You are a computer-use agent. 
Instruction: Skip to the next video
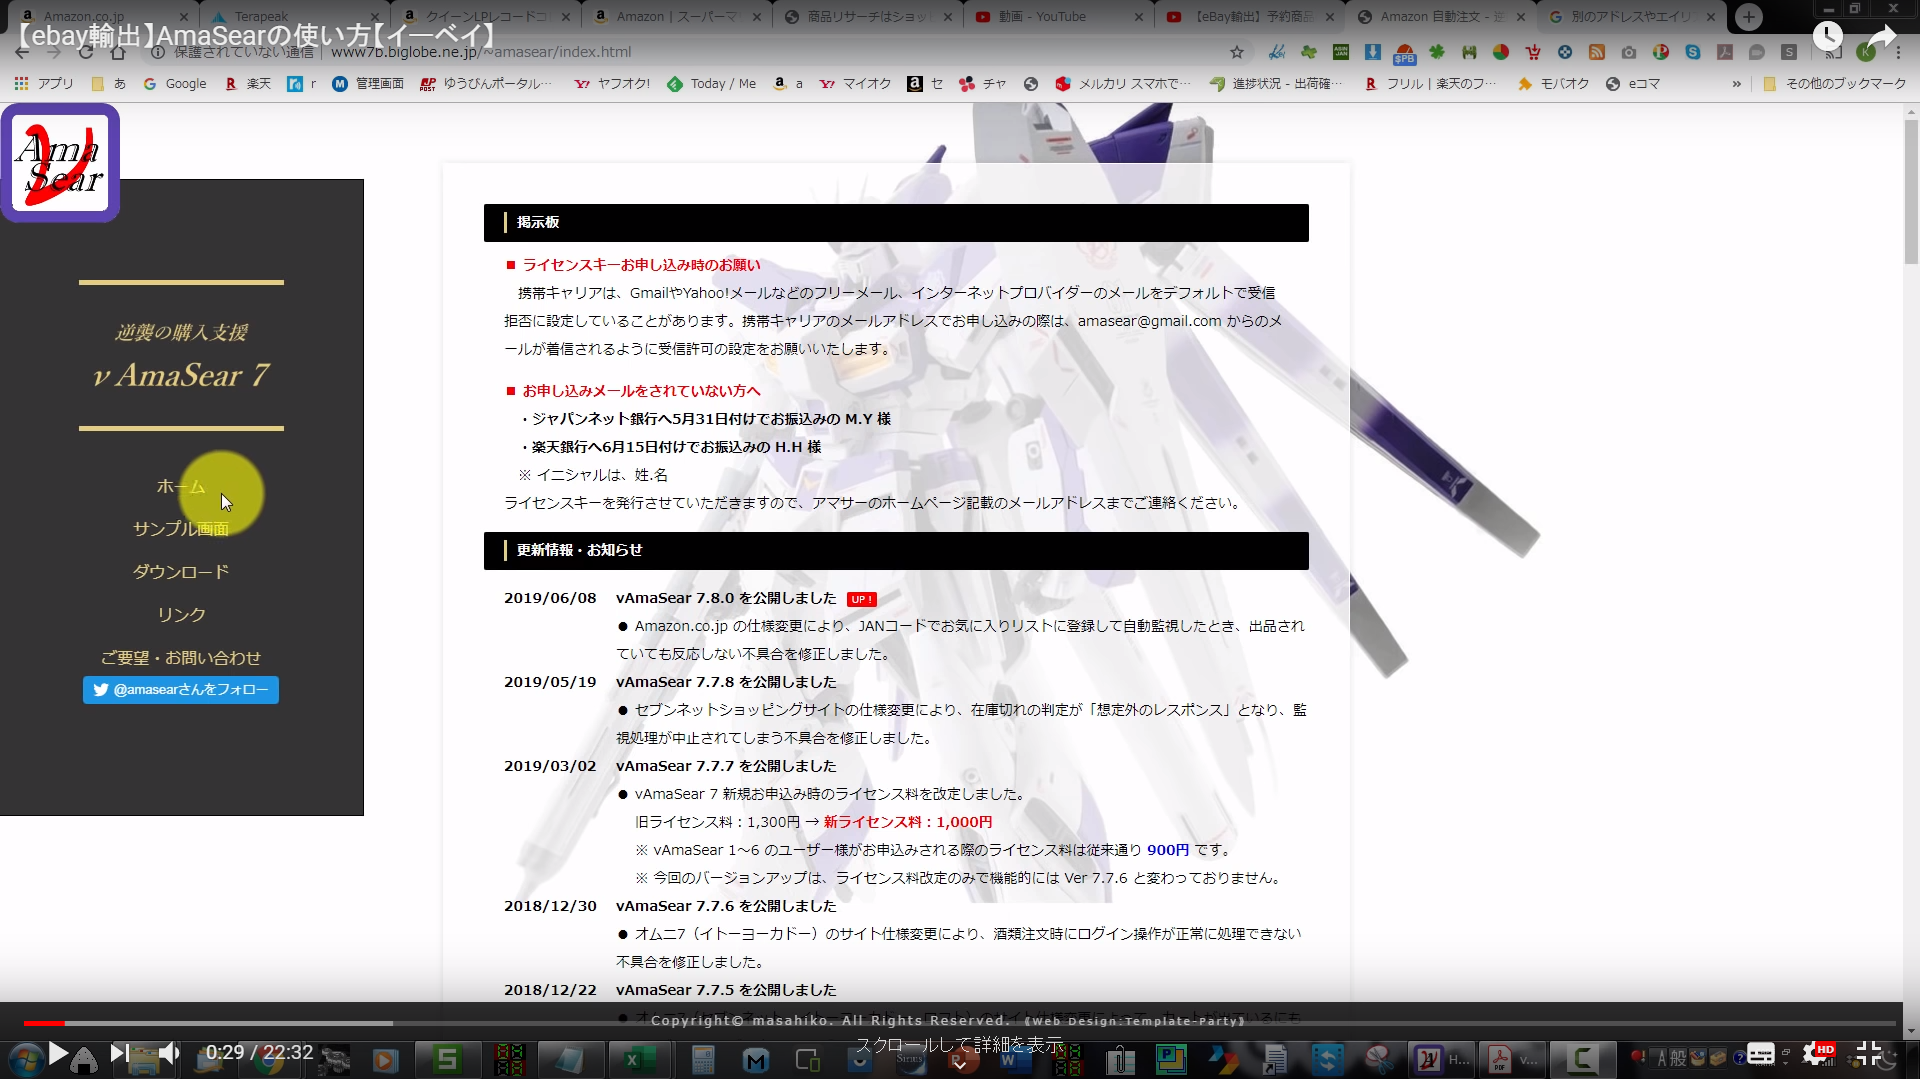click(x=119, y=1053)
